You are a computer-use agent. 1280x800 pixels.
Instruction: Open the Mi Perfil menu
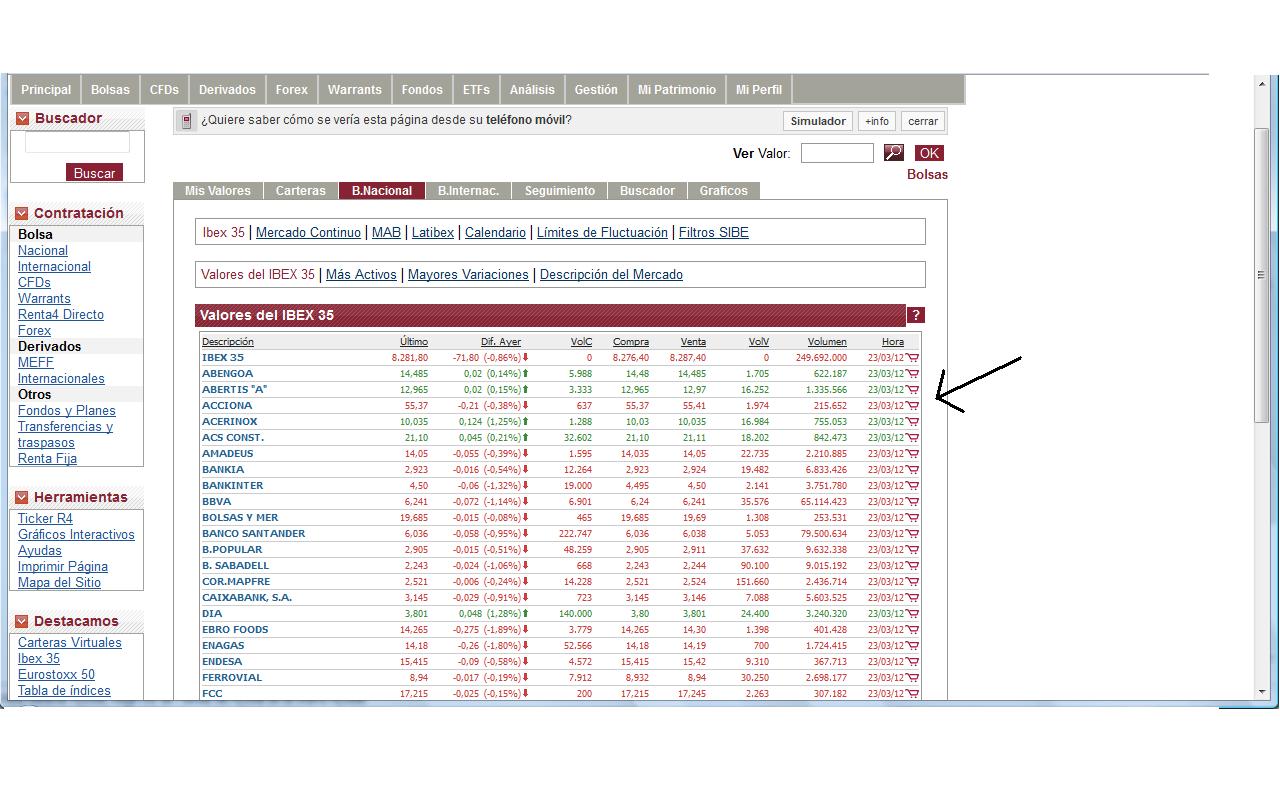click(x=759, y=90)
